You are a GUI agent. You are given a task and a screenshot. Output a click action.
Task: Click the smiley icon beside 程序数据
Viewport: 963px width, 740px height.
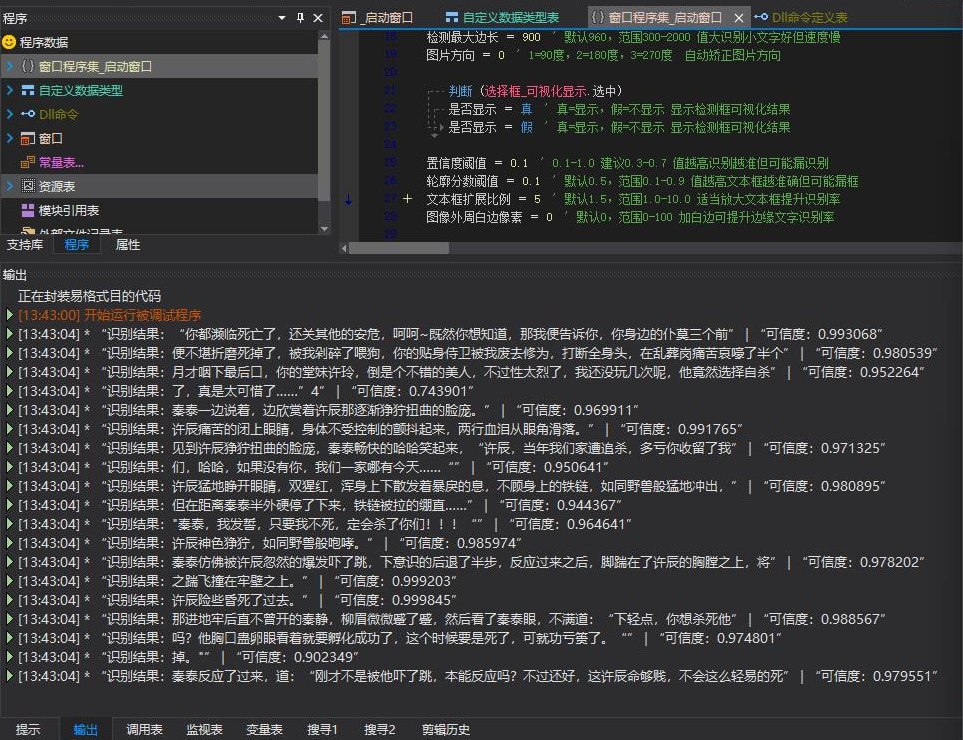point(9,42)
